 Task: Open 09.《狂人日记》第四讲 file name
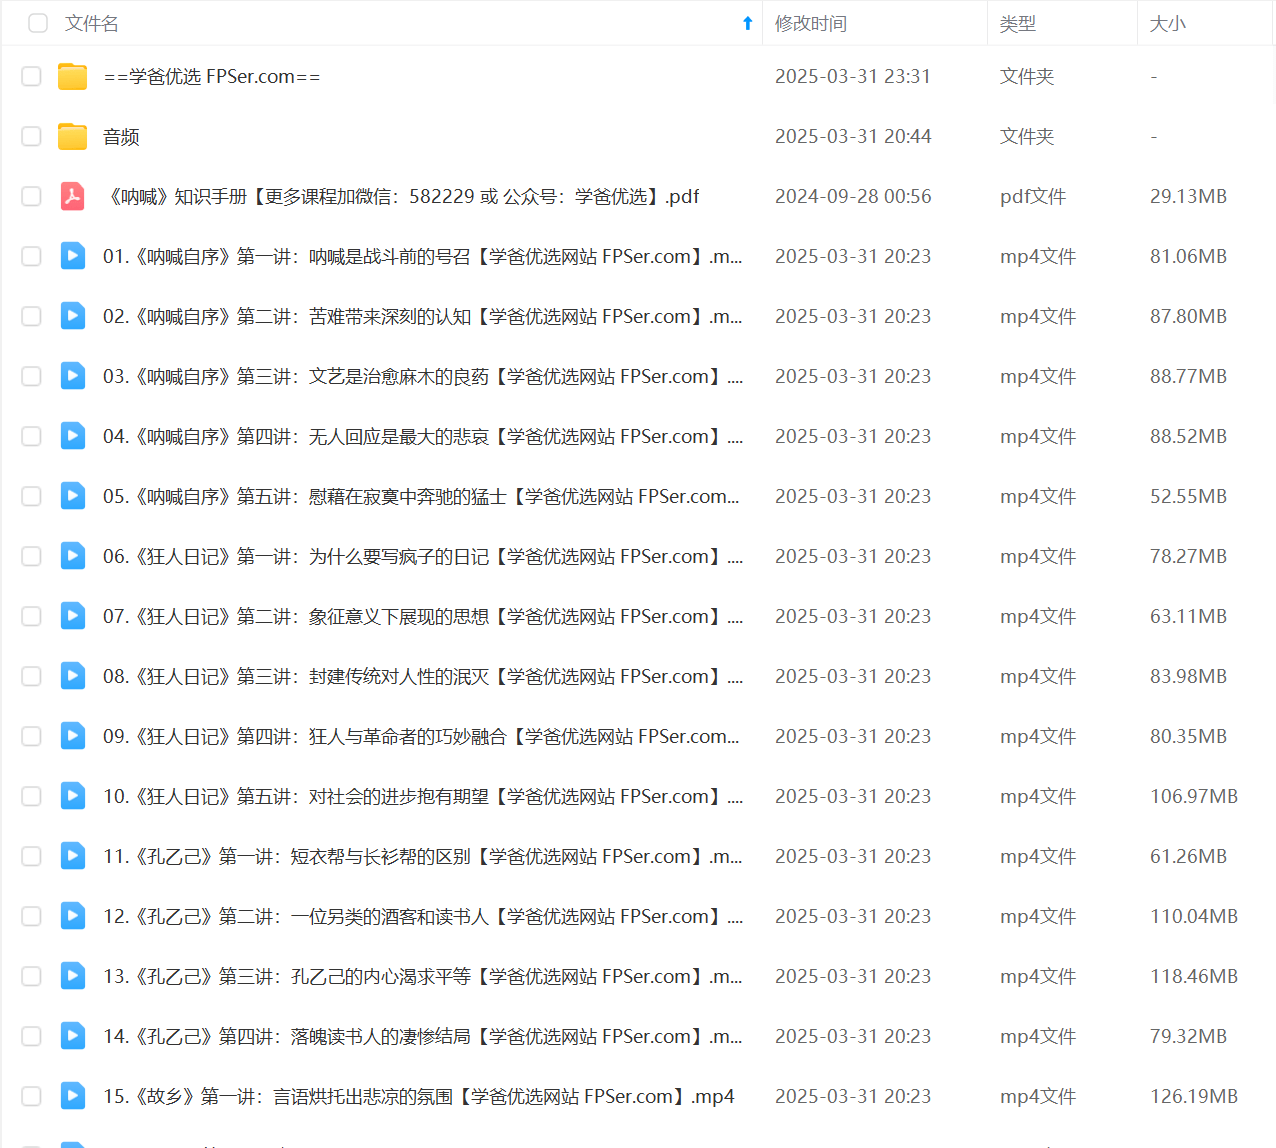[x=421, y=736]
